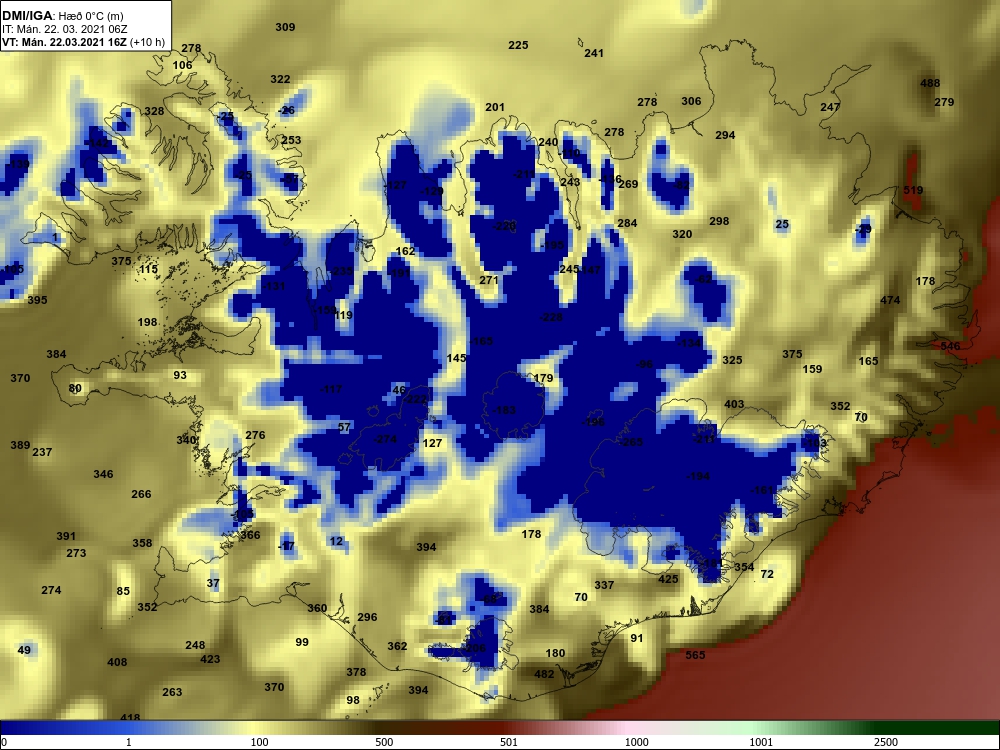
Task: Click the 488 map value
Action: (x=930, y=83)
